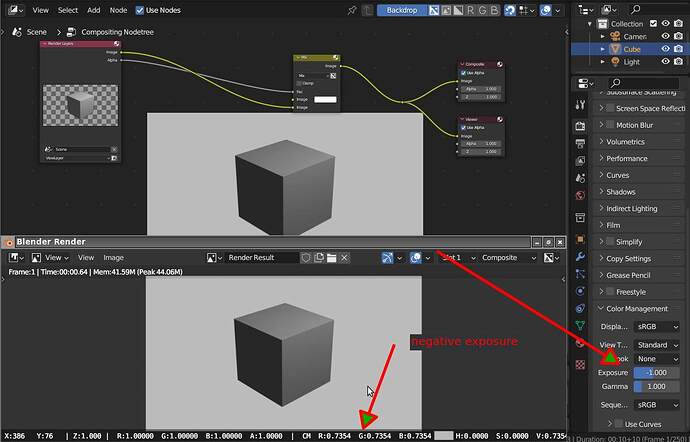Viewport: 690px width, 442px height.
Task: Open compositor snap options dropdown
Action: (x=527, y=10)
